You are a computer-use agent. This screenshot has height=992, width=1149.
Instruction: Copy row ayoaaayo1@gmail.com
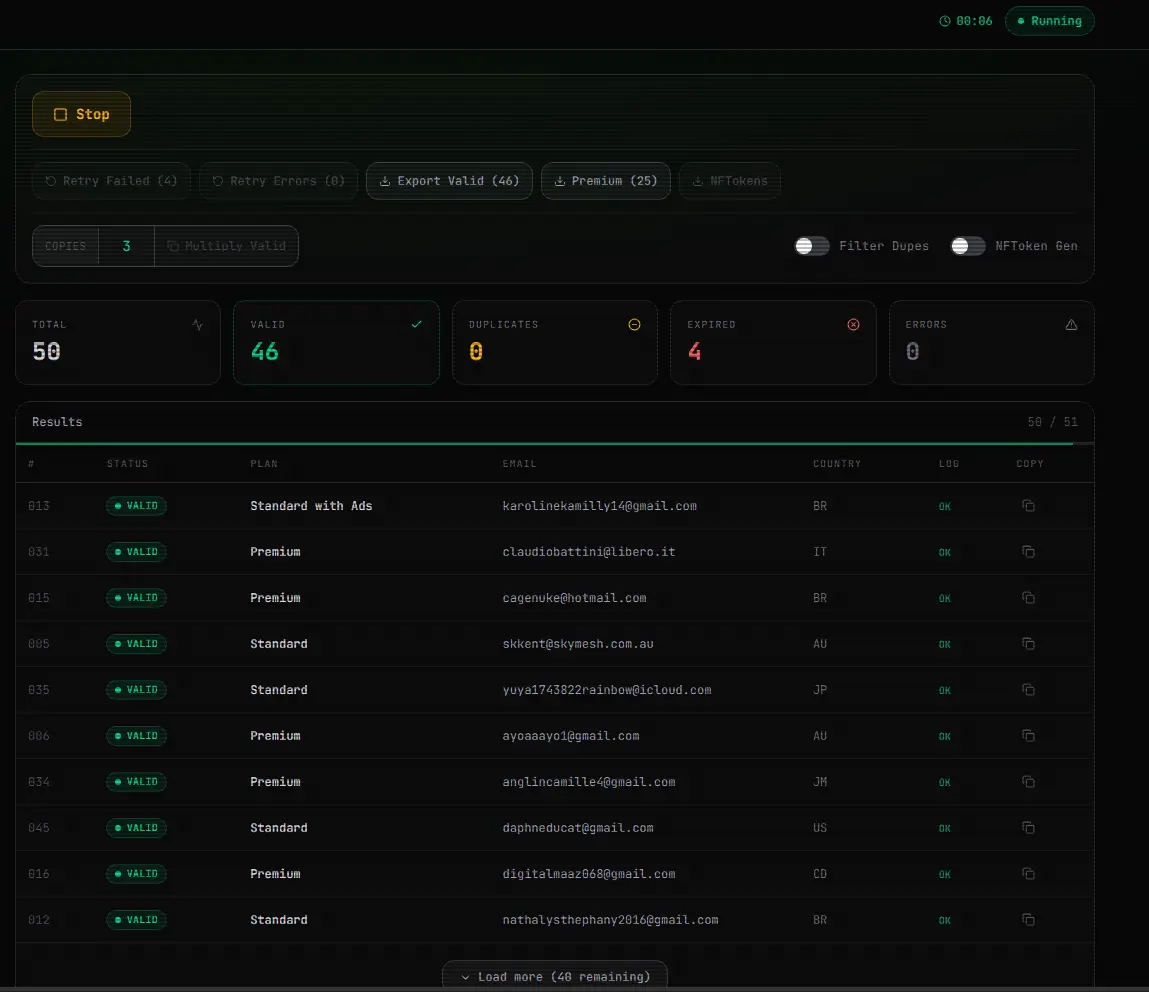coord(1028,736)
